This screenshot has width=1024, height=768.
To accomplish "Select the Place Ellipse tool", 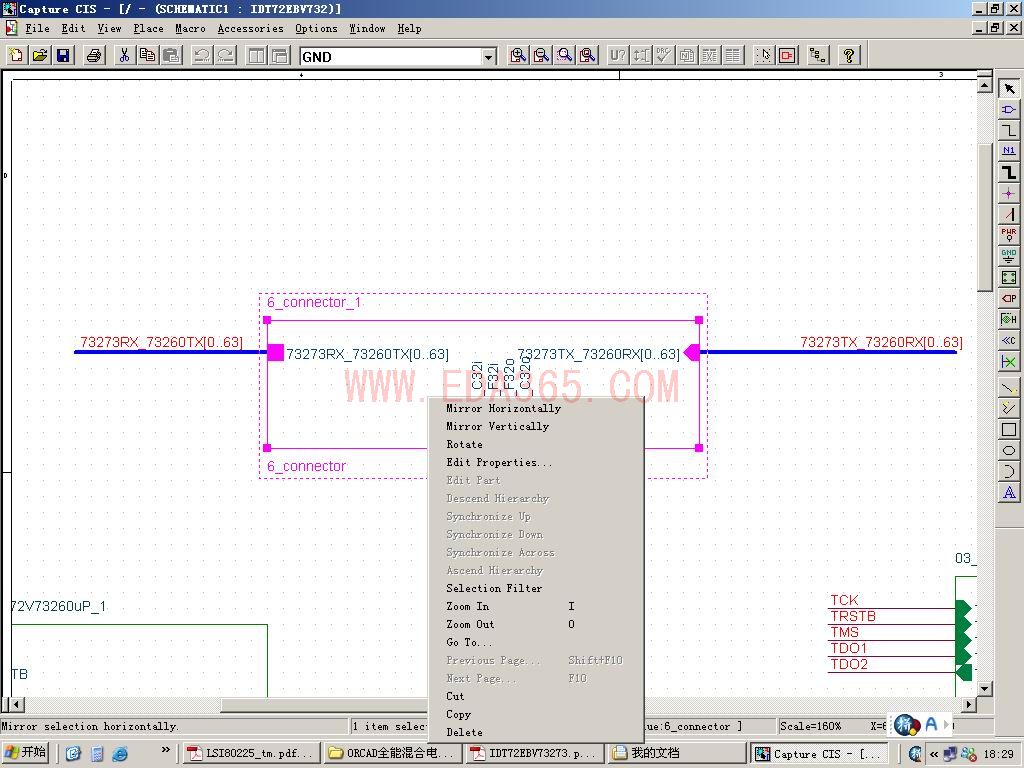I will (x=1009, y=451).
